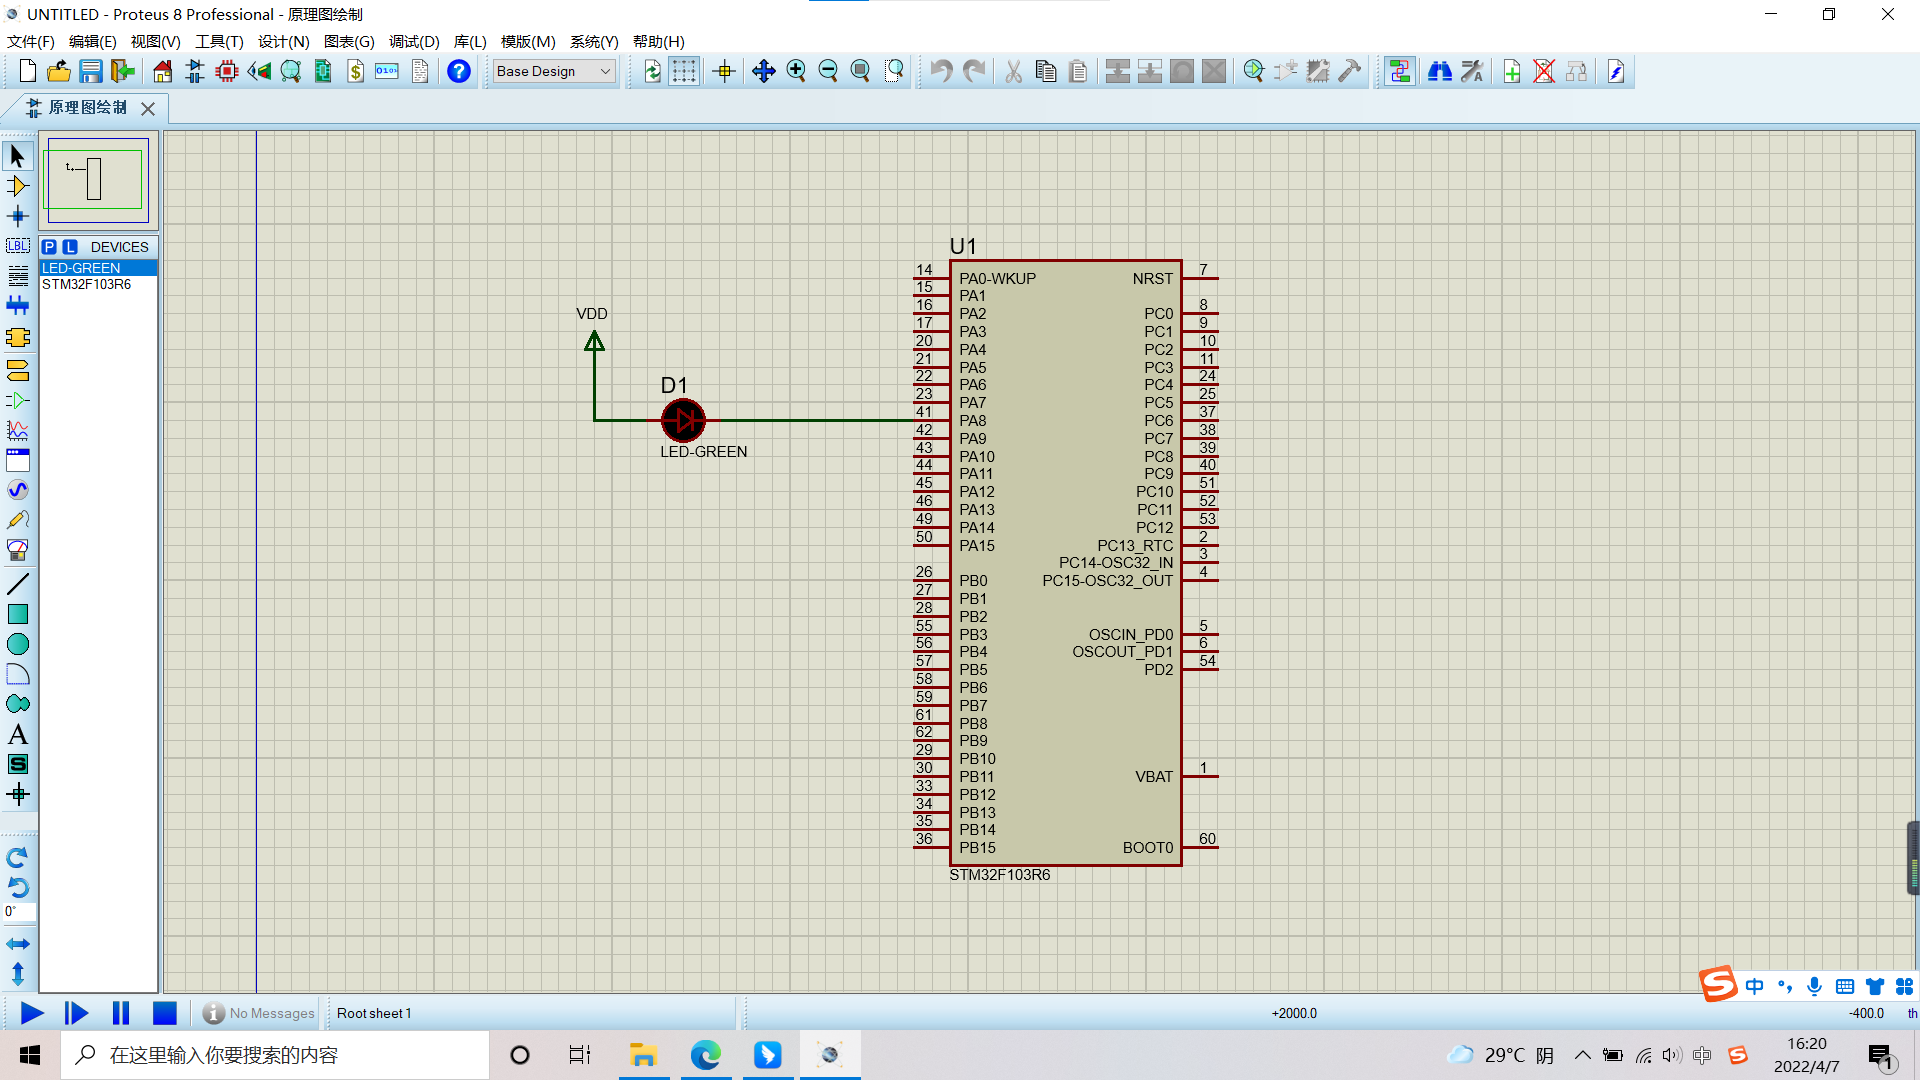The image size is (1920, 1080).
Task: Activate the 2D Graphics Text tool
Action: tap(18, 734)
